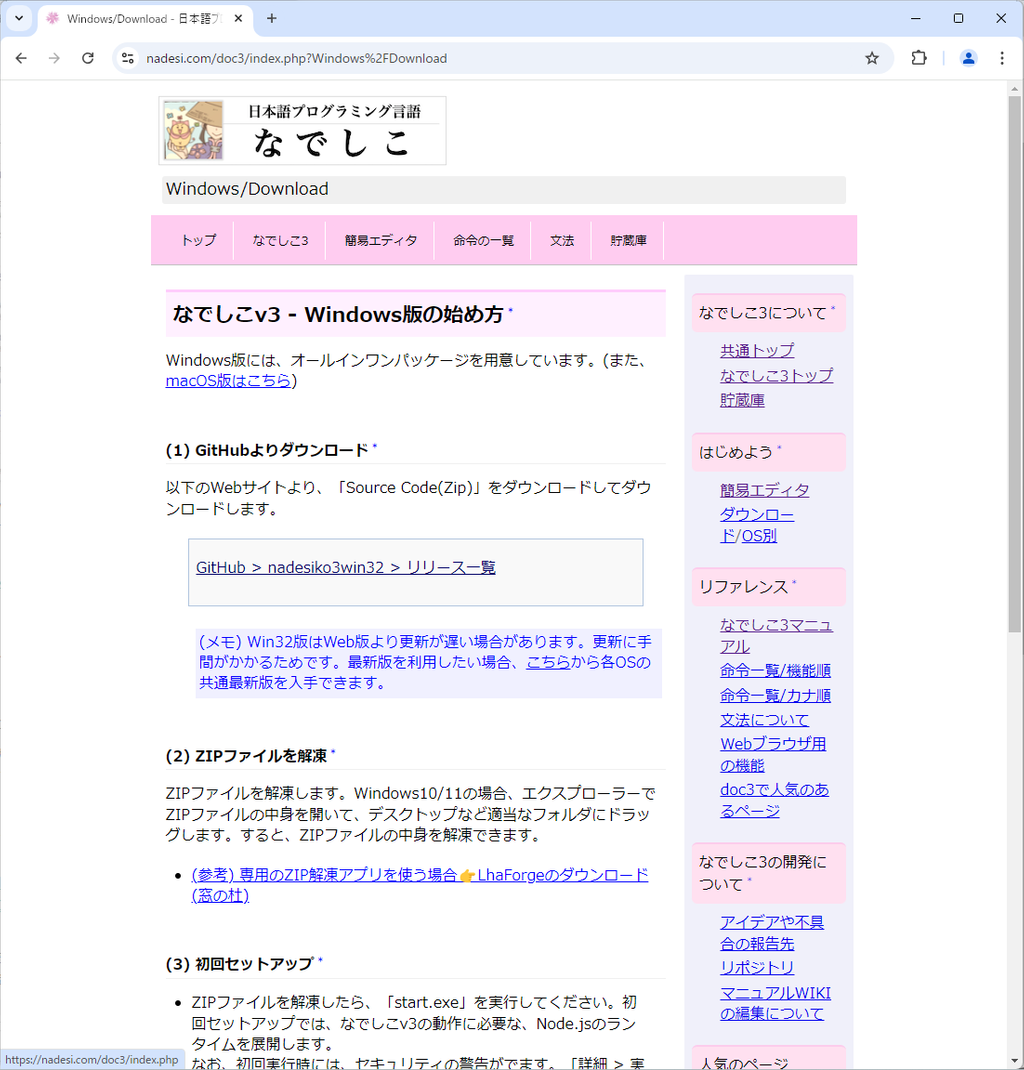Expand the tab search dropdown arrow
The height and width of the screenshot is (1070, 1024).
click(18, 18)
